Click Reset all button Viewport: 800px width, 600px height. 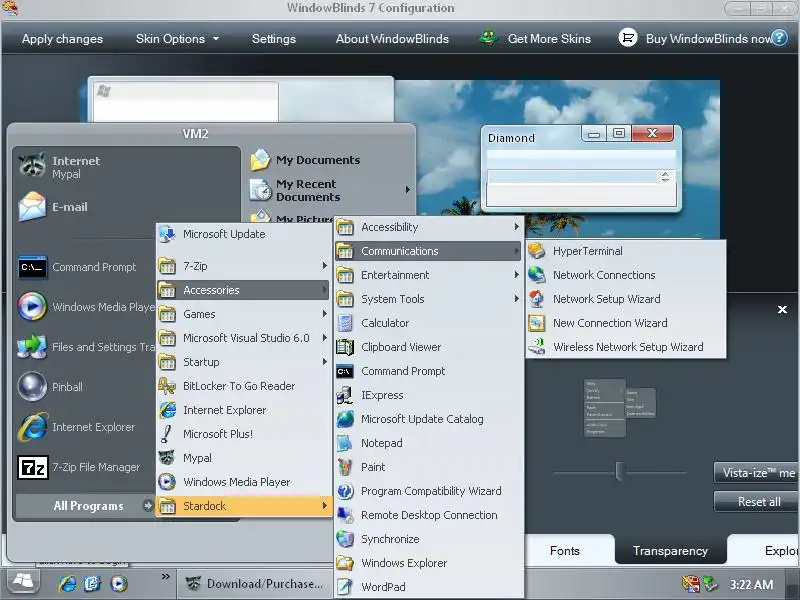tap(757, 502)
